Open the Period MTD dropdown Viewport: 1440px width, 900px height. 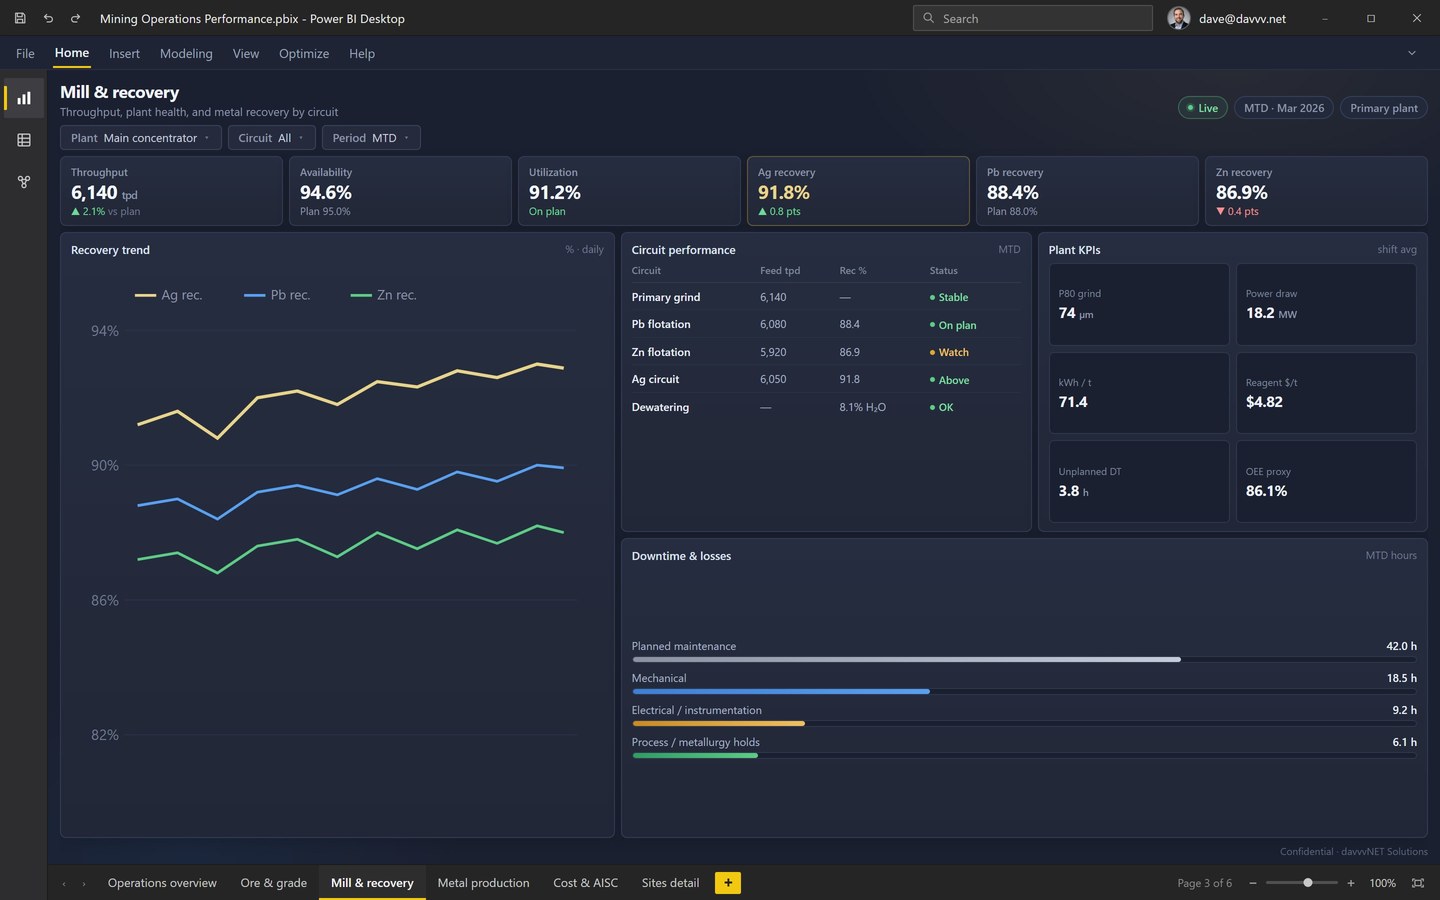(371, 138)
